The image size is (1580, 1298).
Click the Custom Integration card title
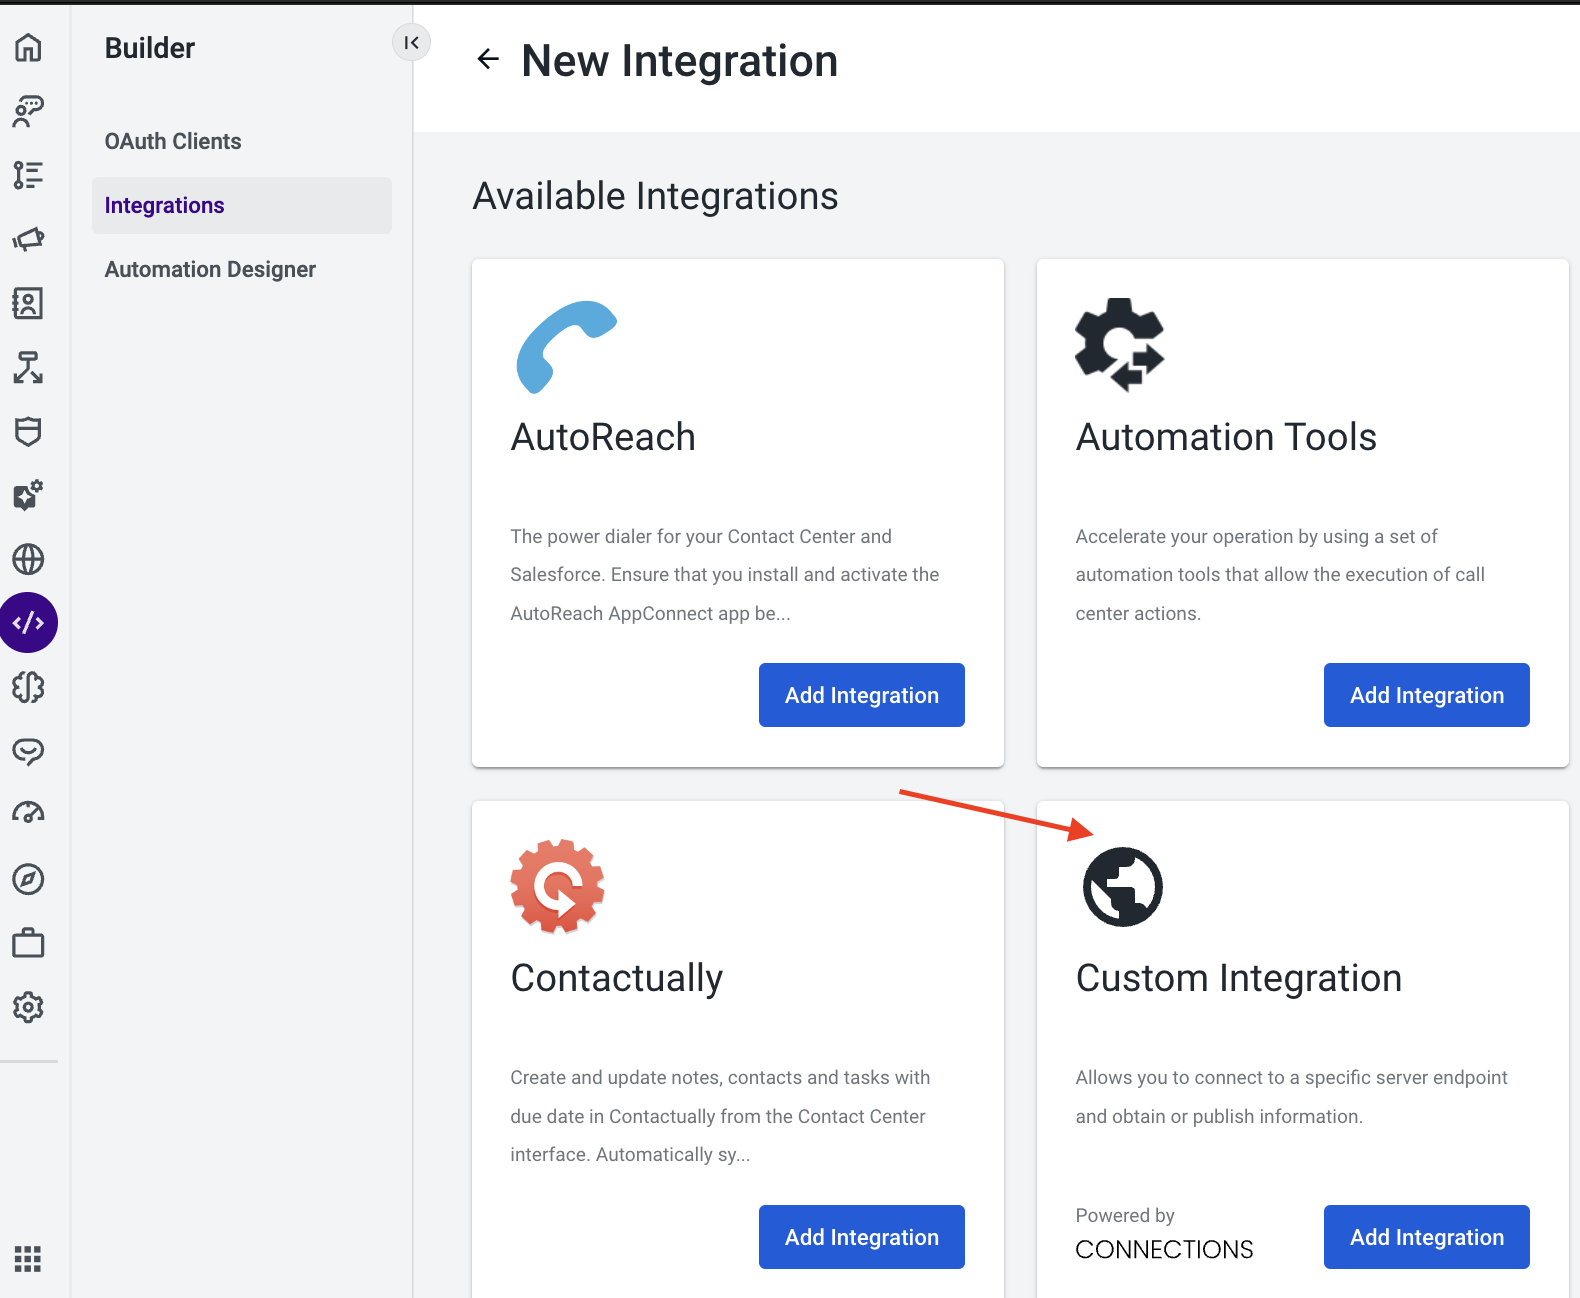(x=1239, y=978)
